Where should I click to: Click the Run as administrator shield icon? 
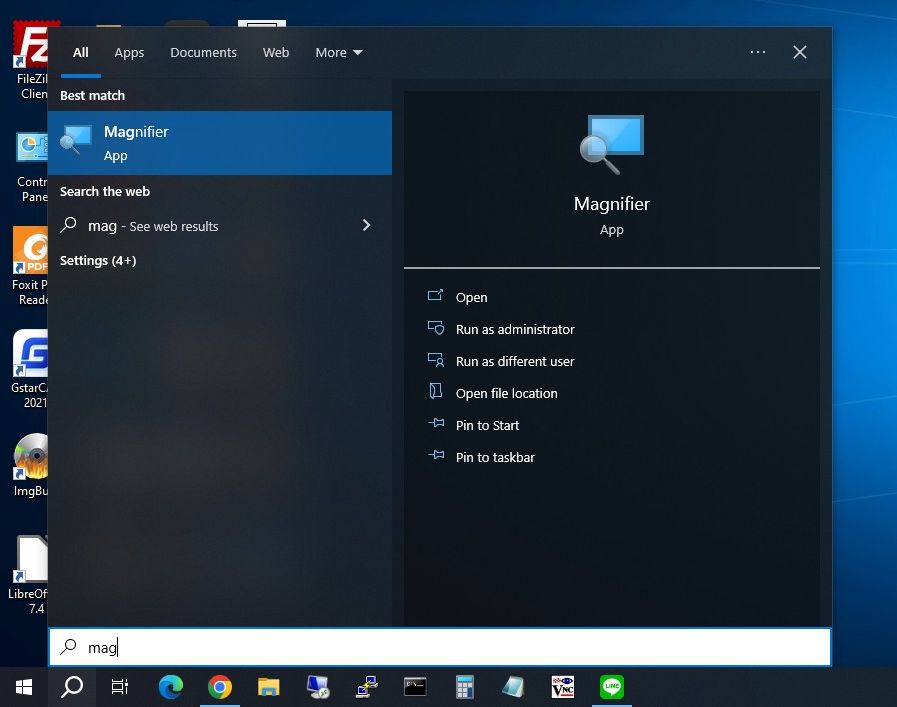pos(435,328)
